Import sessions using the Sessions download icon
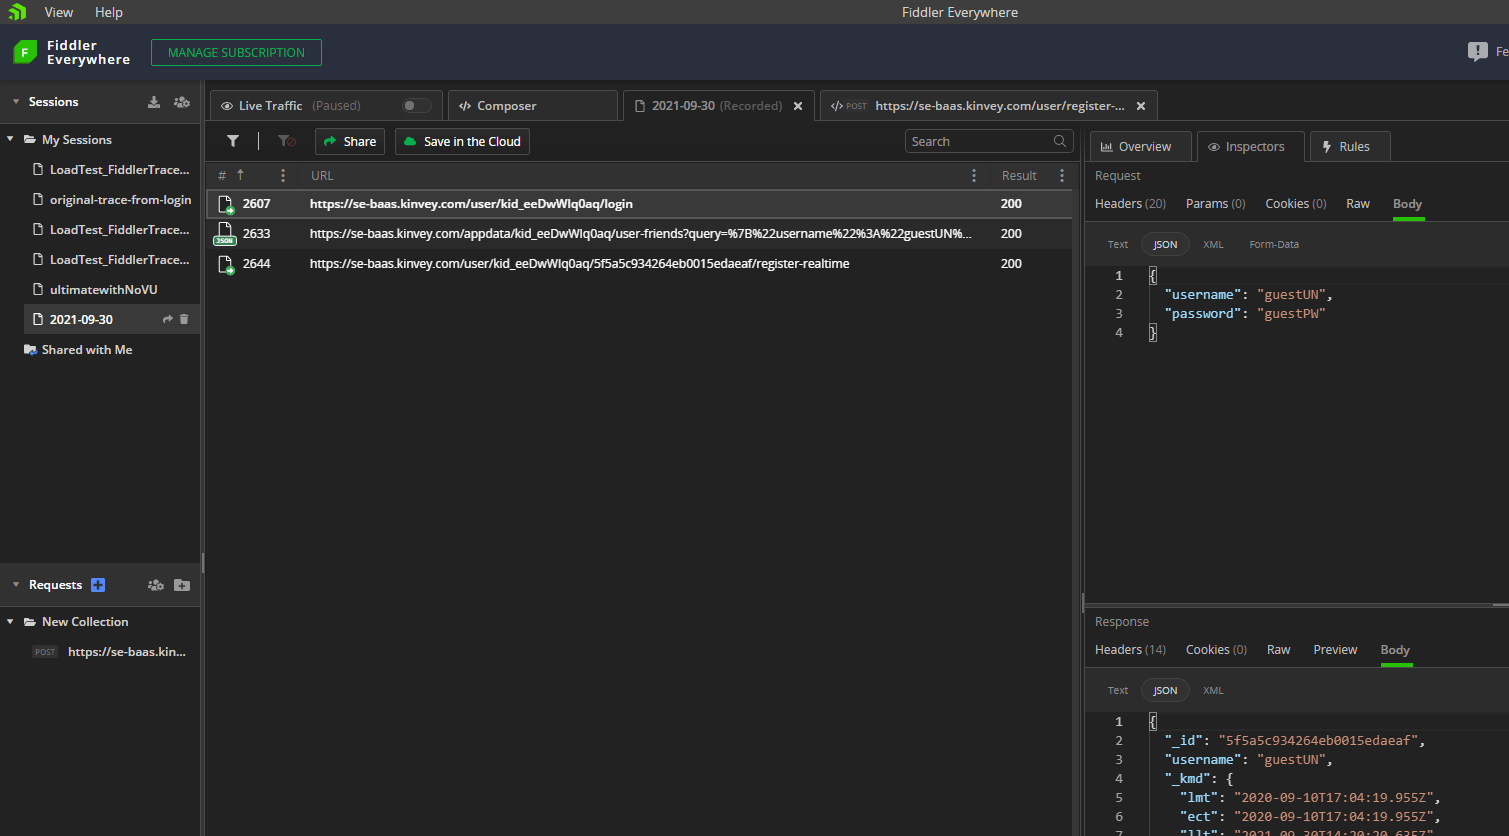The image size is (1509, 836). (x=154, y=102)
